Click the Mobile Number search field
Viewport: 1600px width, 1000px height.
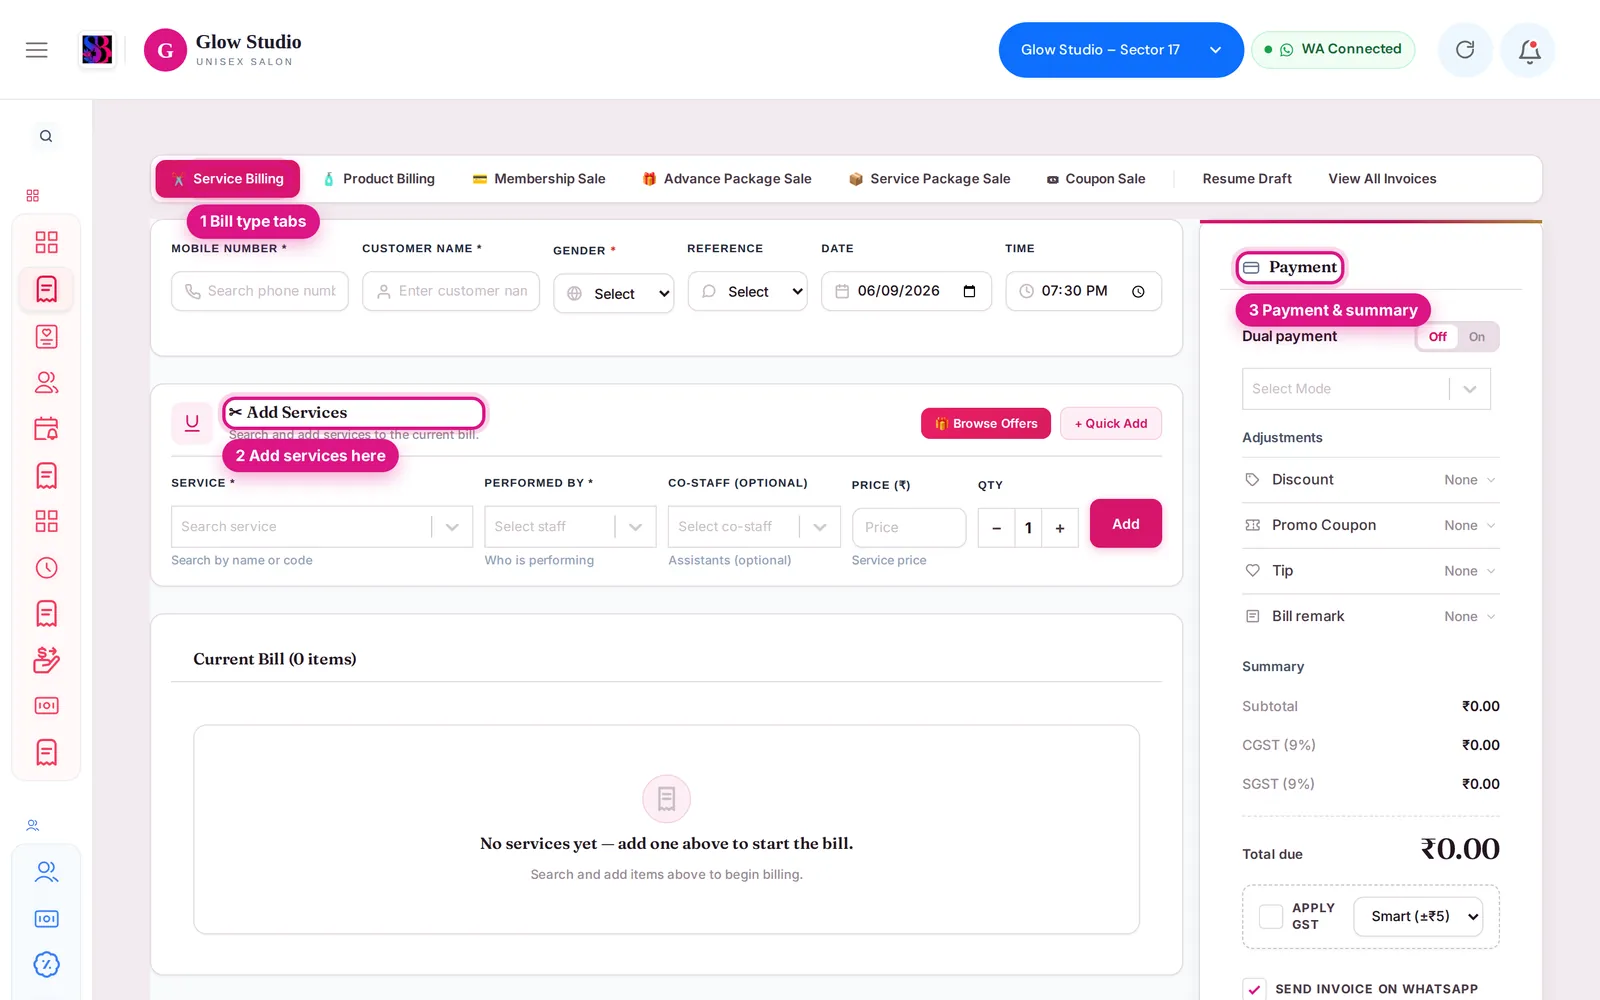point(260,291)
